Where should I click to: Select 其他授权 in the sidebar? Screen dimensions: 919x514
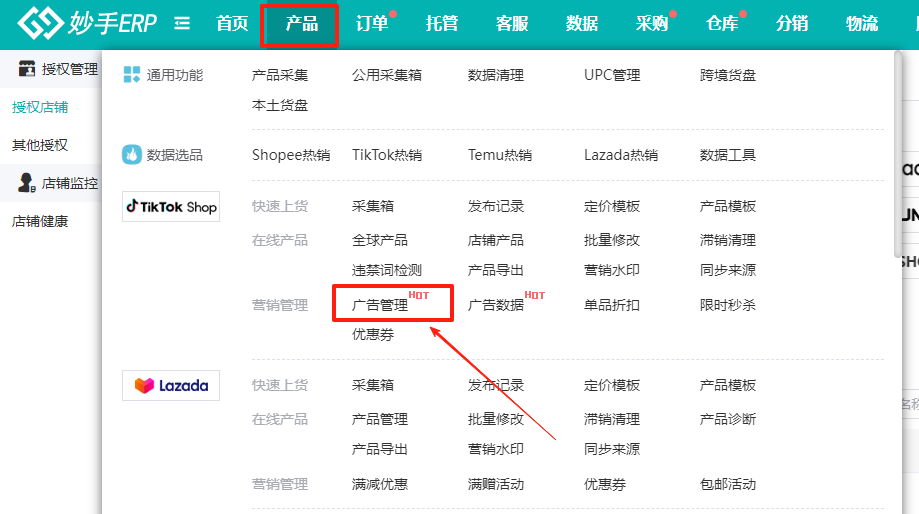(40, 145)
